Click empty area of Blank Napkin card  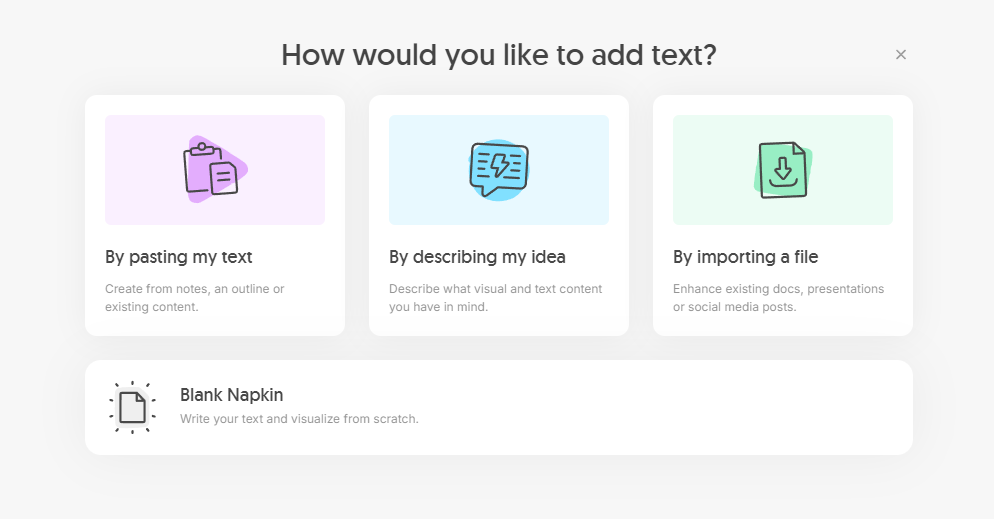point(666,407)
